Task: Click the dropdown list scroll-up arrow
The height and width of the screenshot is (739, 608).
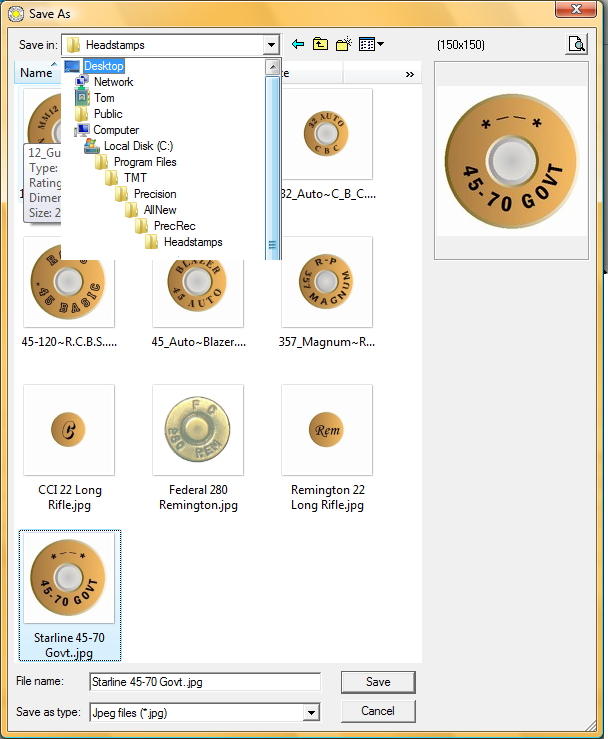Action: click(x=273, y=67)
